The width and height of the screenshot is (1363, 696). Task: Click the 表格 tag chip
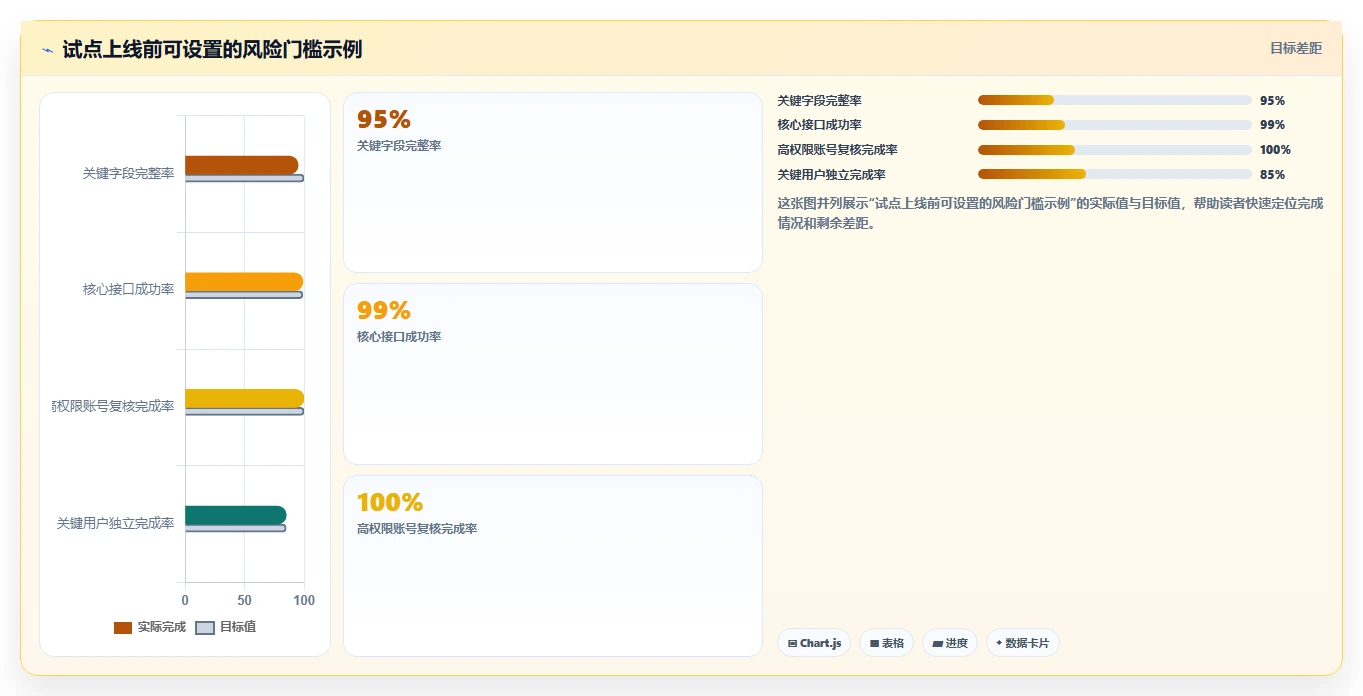[886, 643]
